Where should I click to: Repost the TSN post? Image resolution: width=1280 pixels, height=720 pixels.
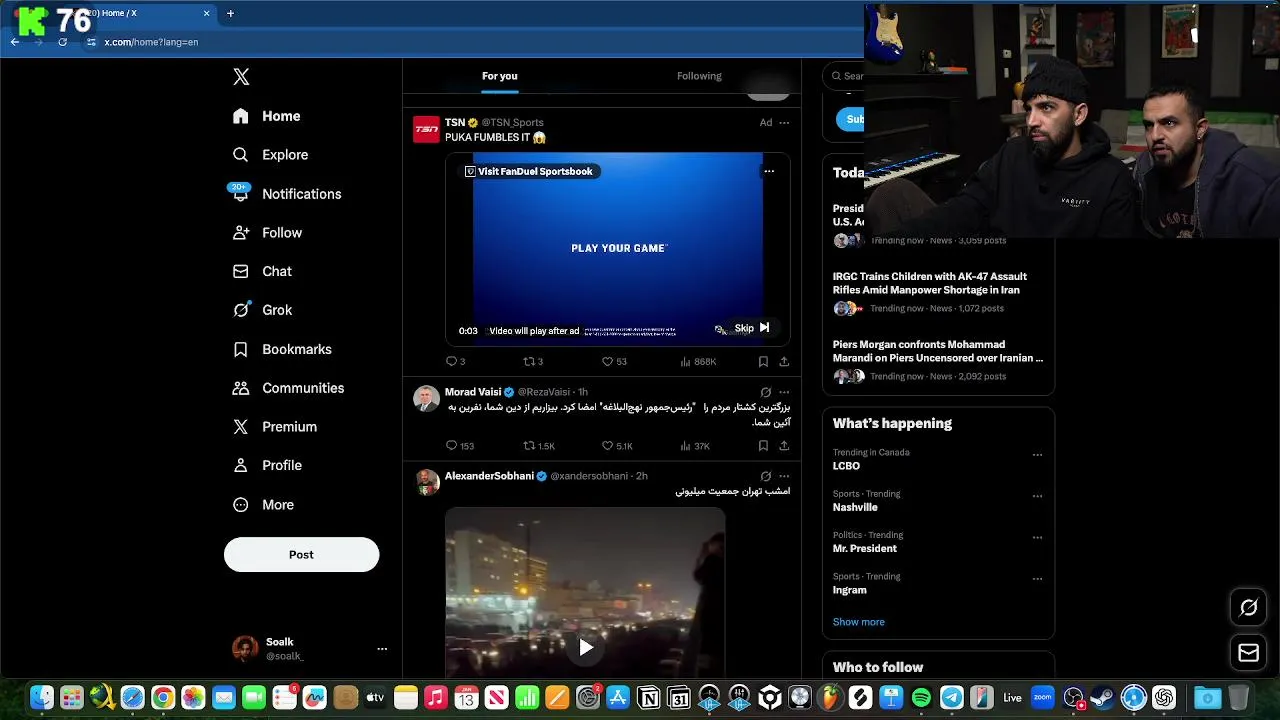click(x=533, y=361)
